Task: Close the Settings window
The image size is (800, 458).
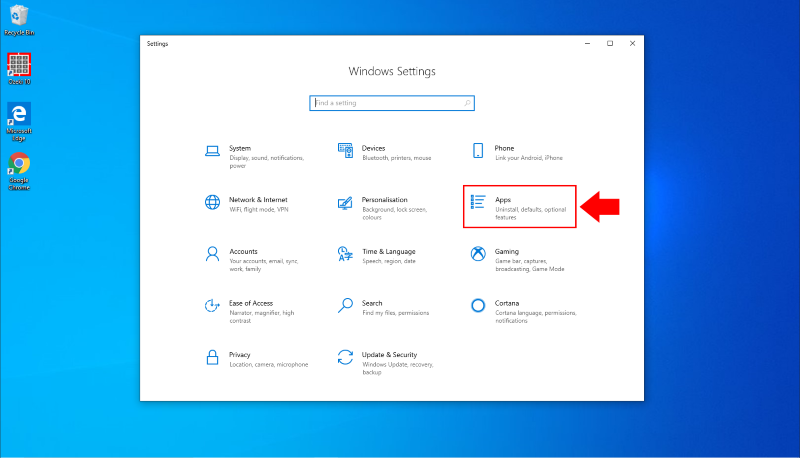Action: (x=632, y=43)
